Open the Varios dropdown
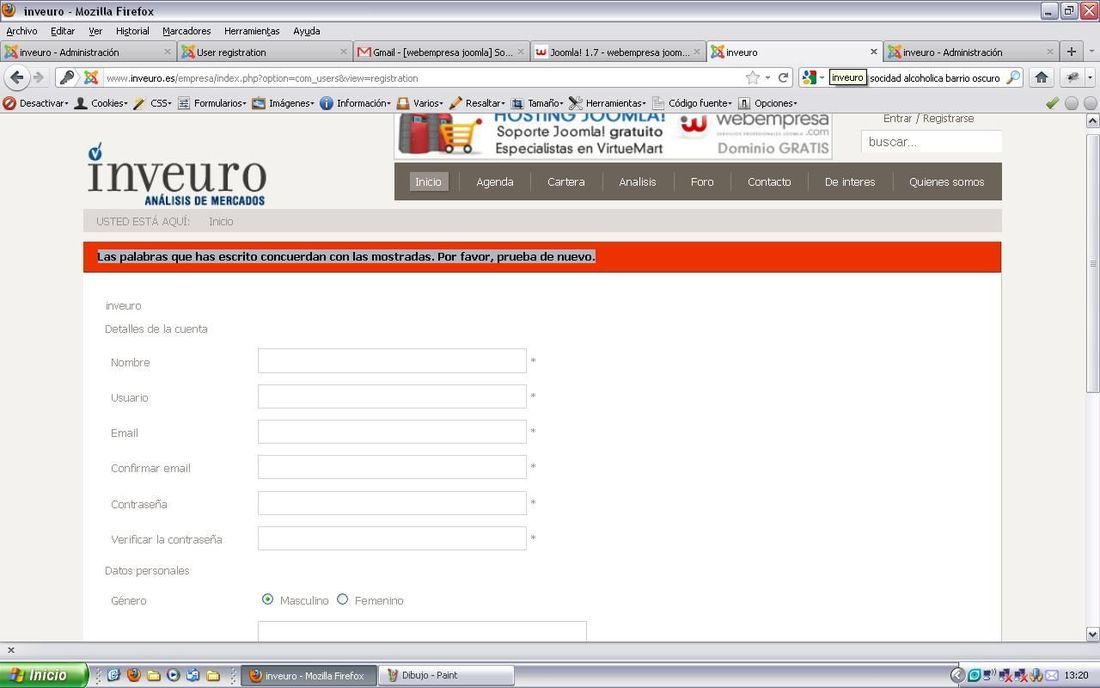The image size is (1100, 688). pyautogui.click(x=420, y=103)
